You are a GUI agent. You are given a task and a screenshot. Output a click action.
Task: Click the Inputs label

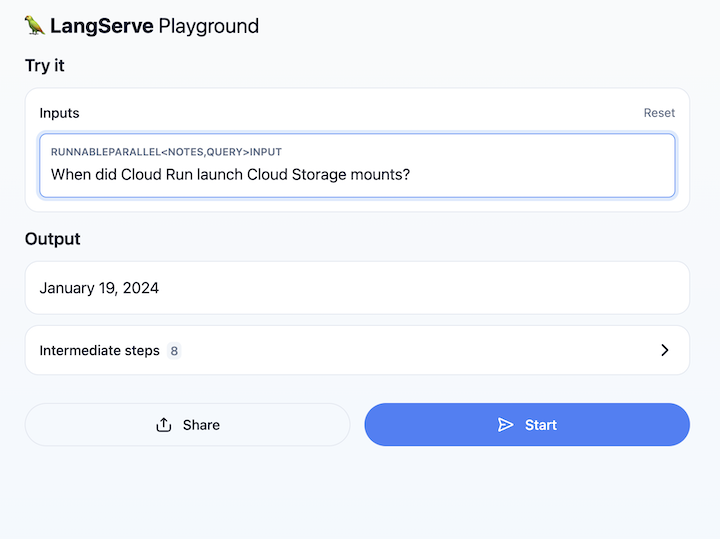click(x=59, y=113)
